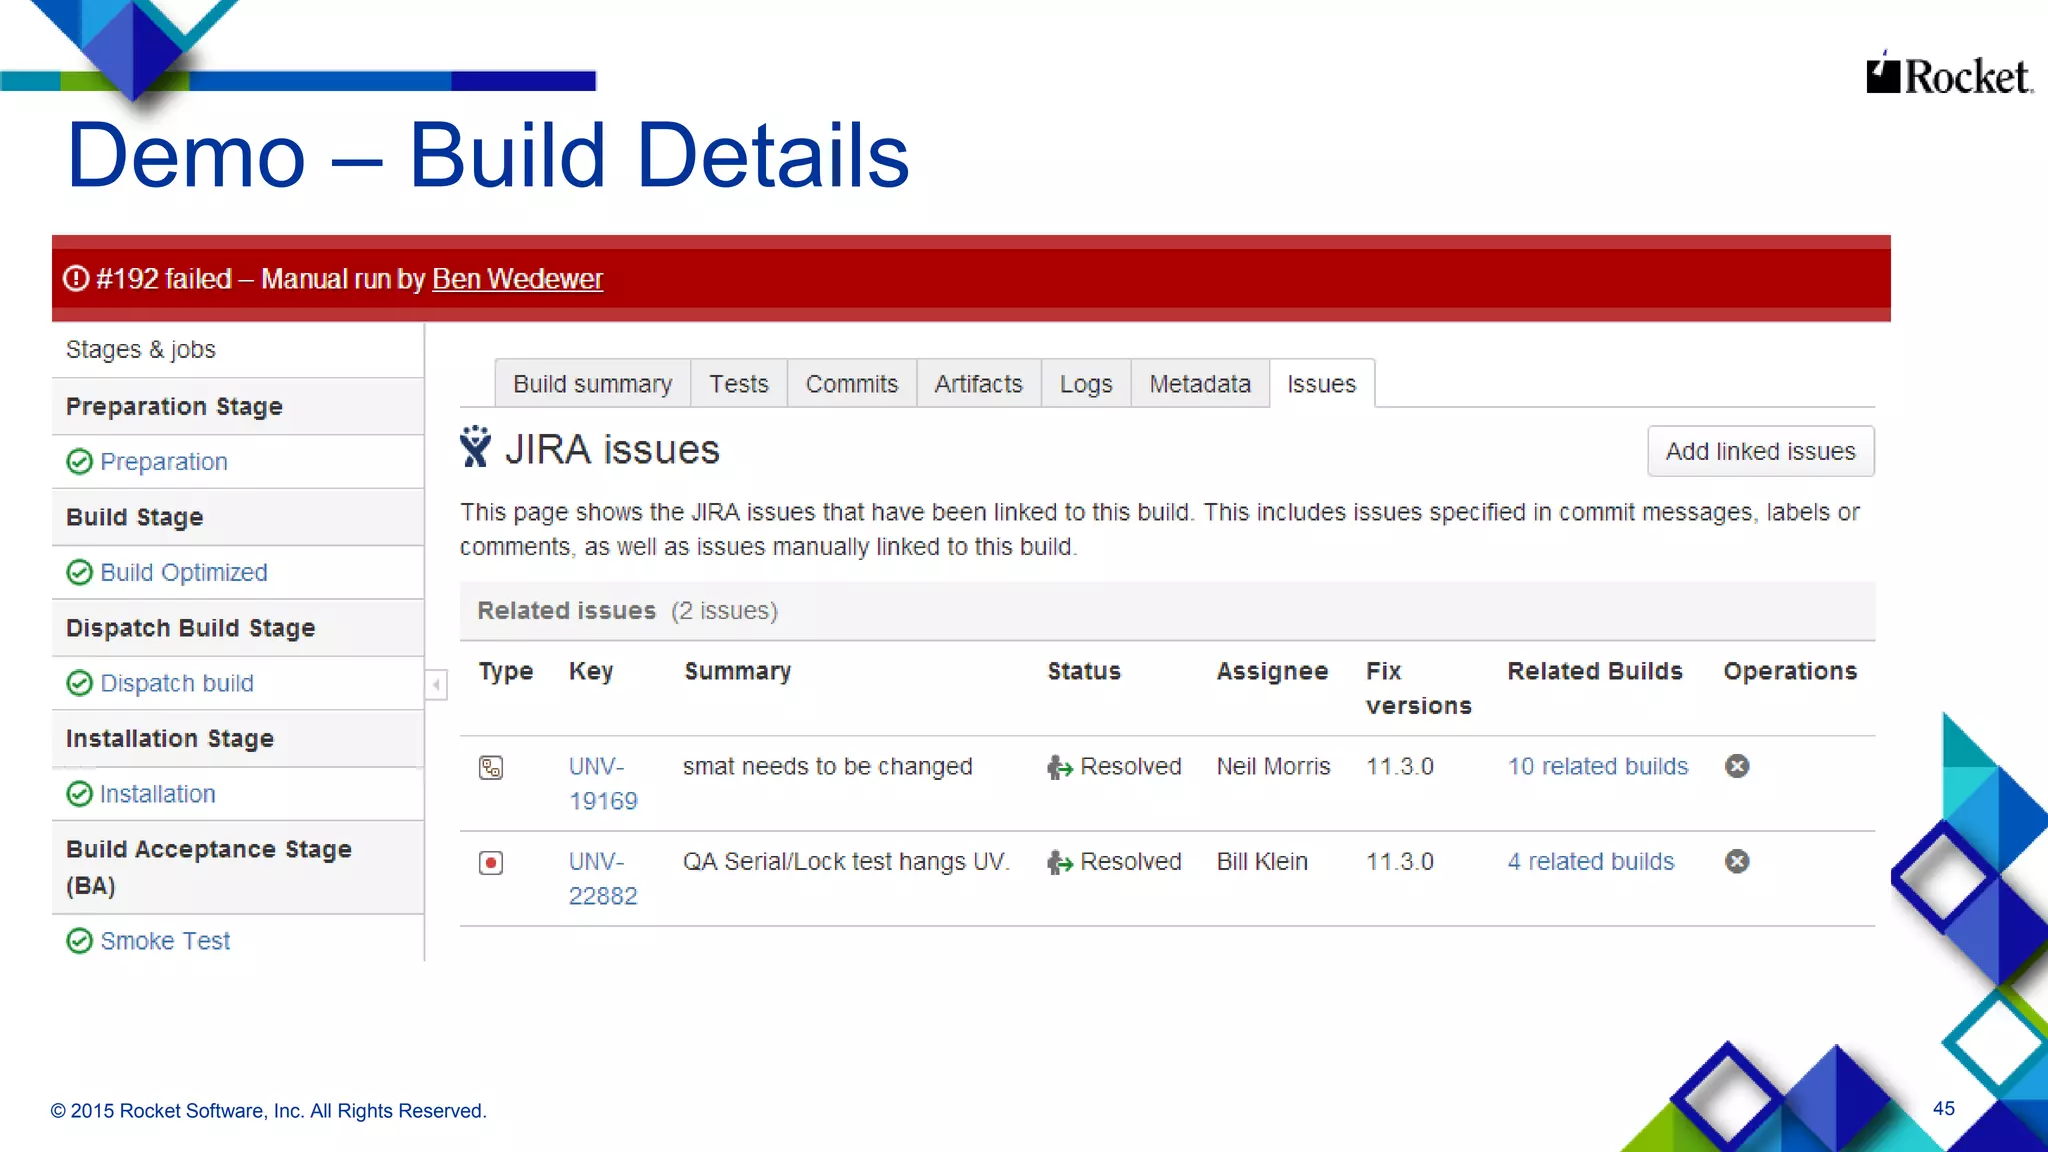2048x1152 pixels.
Task: Open the 10 related builds link
Action: point(1598,767)
